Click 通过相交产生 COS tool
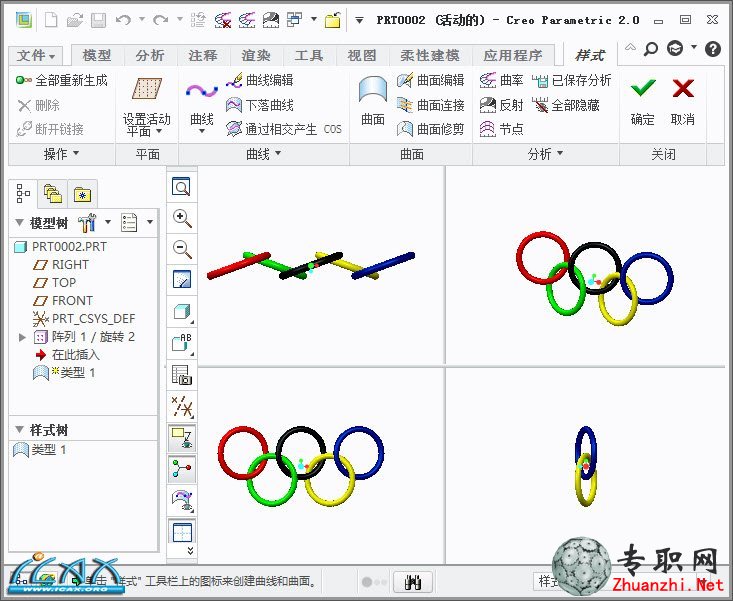 point(284,129)
